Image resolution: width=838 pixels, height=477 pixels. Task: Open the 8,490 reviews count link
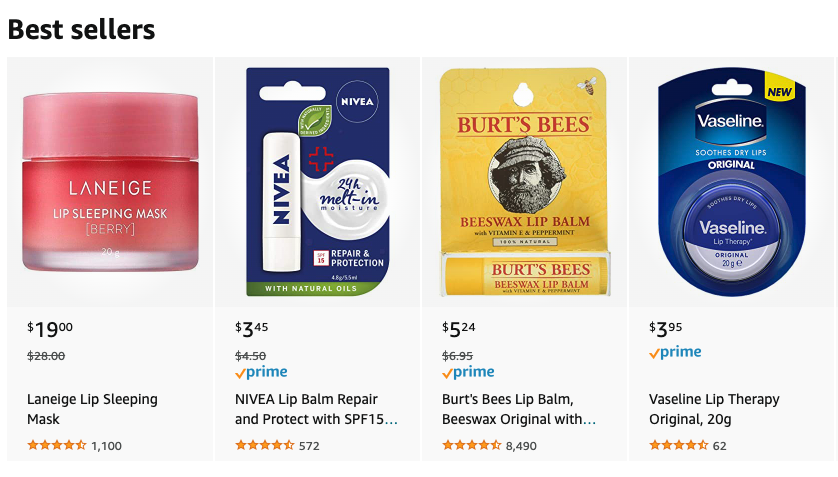(x=521, y=446)
